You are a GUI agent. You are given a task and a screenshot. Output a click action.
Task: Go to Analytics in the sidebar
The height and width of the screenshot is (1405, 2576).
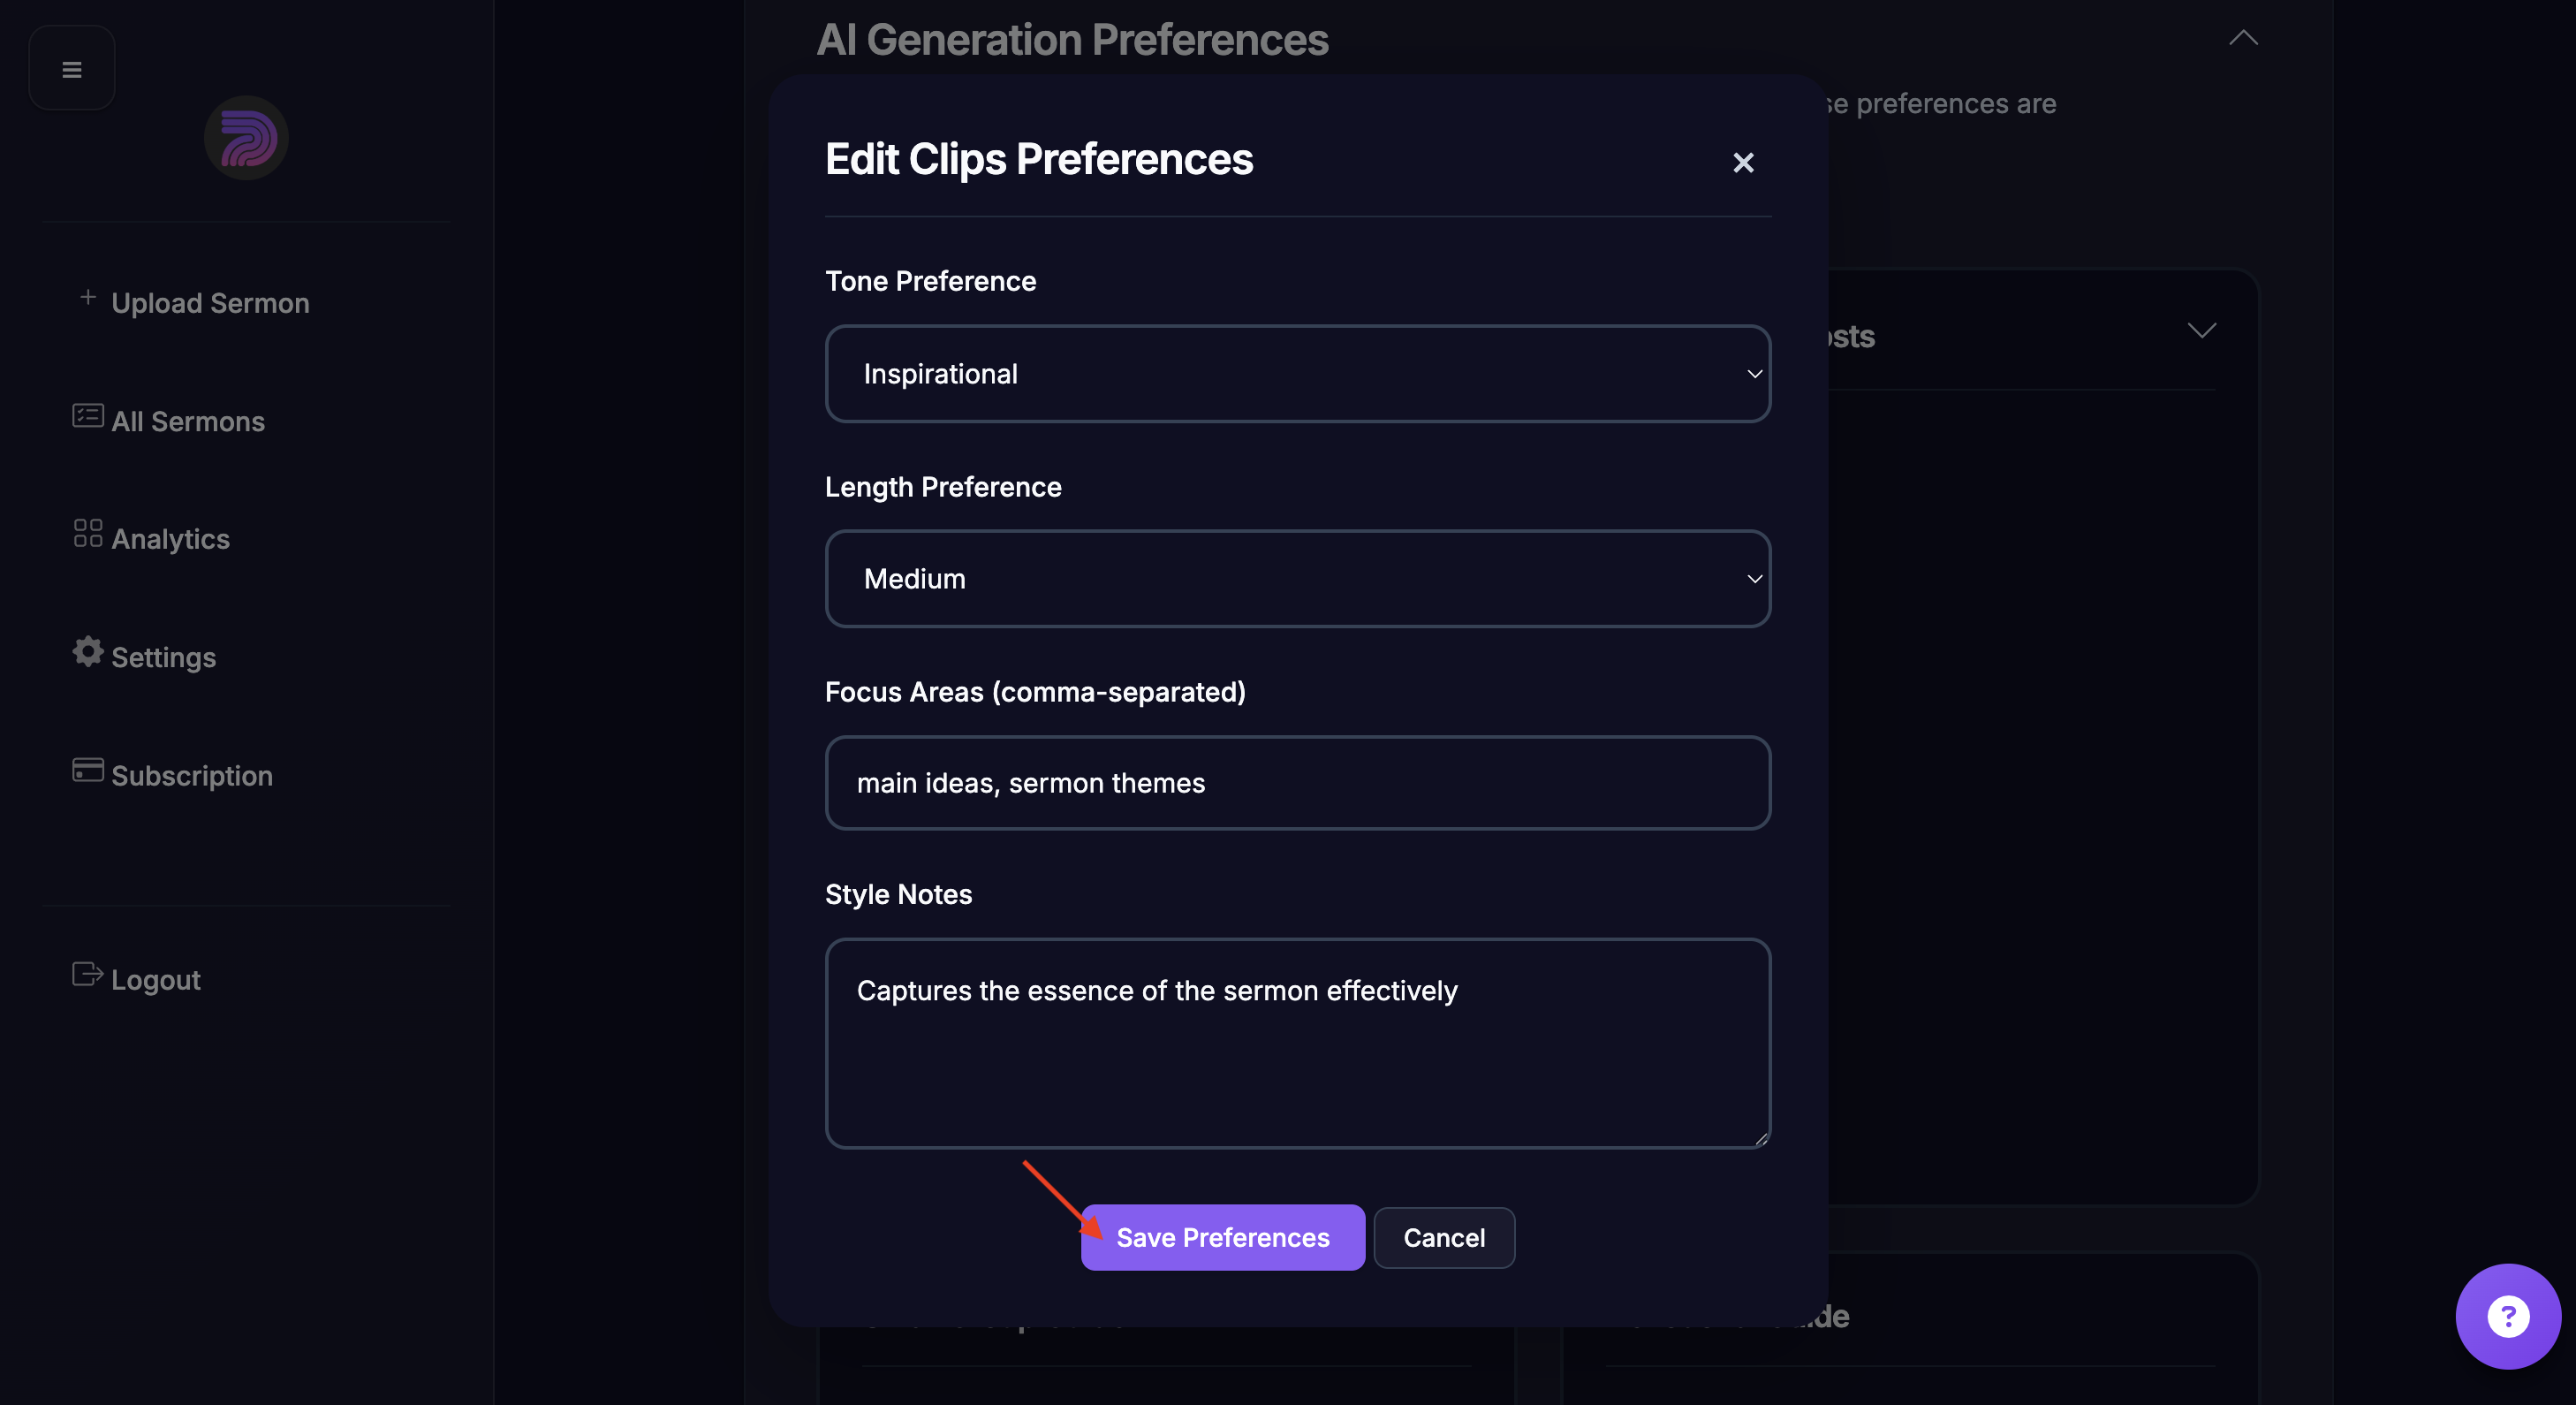(x=171, y=539)
